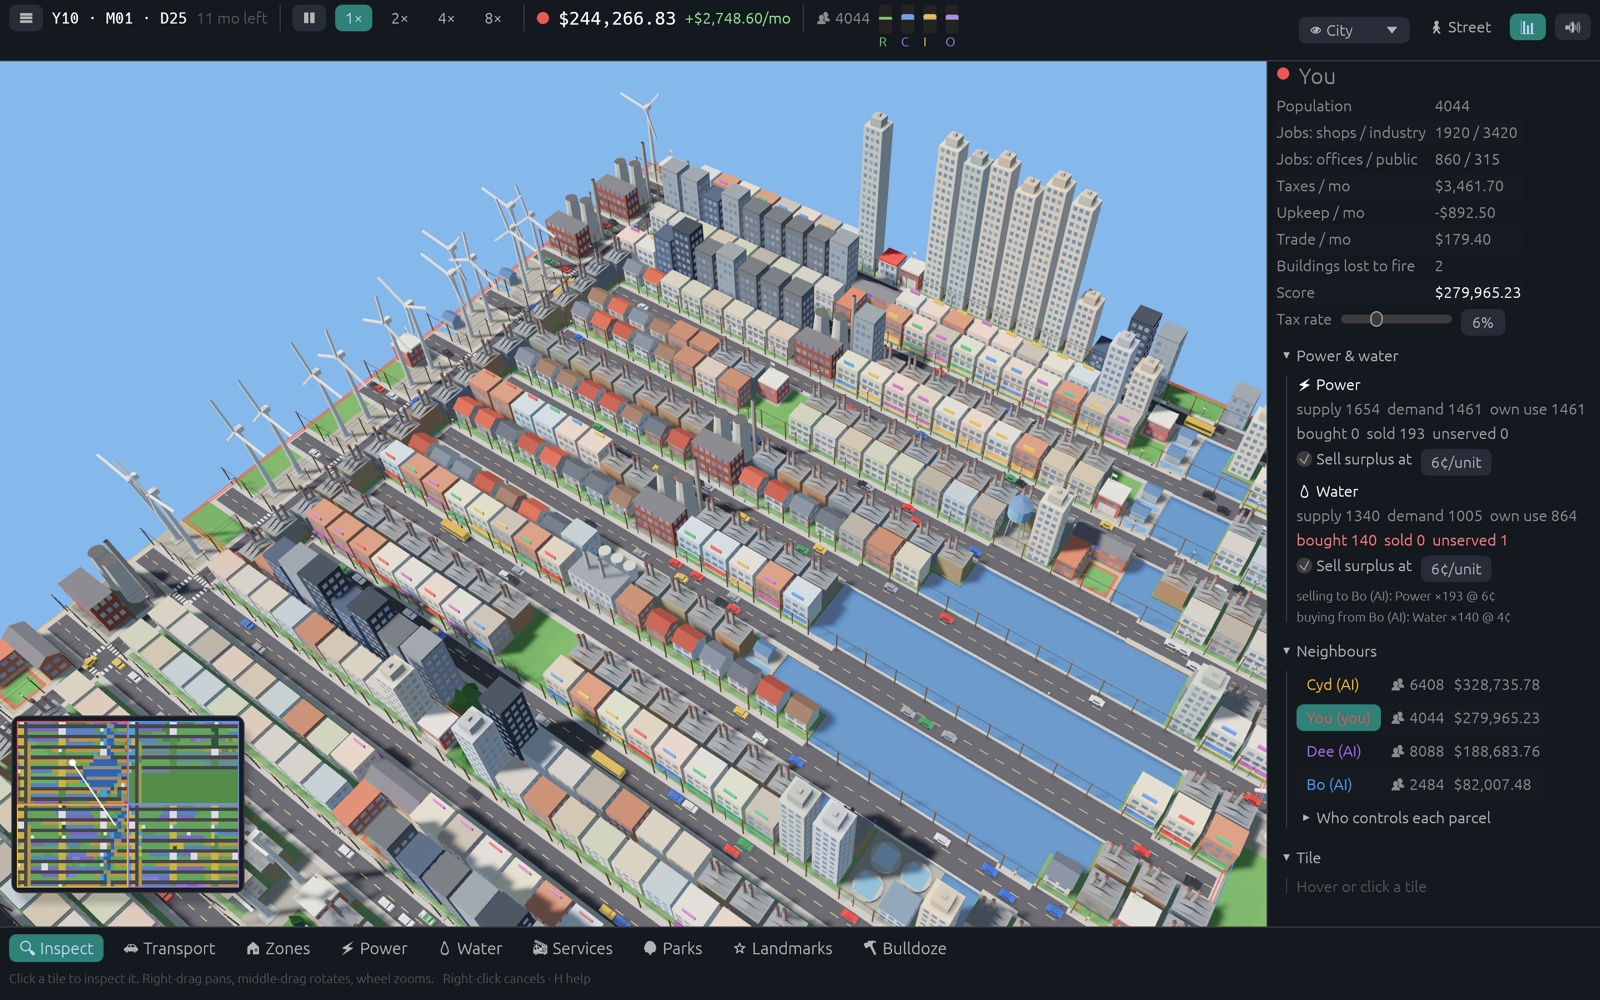Adjust the tax rate slider
Viewport: 1600px width, 1000px height.
click(1396, 319)
